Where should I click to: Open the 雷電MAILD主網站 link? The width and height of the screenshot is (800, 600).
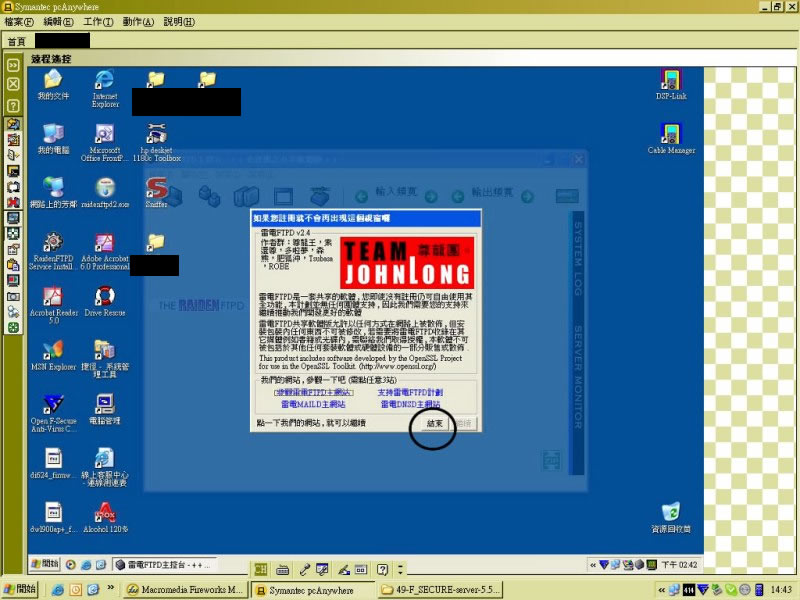point(313,404)
